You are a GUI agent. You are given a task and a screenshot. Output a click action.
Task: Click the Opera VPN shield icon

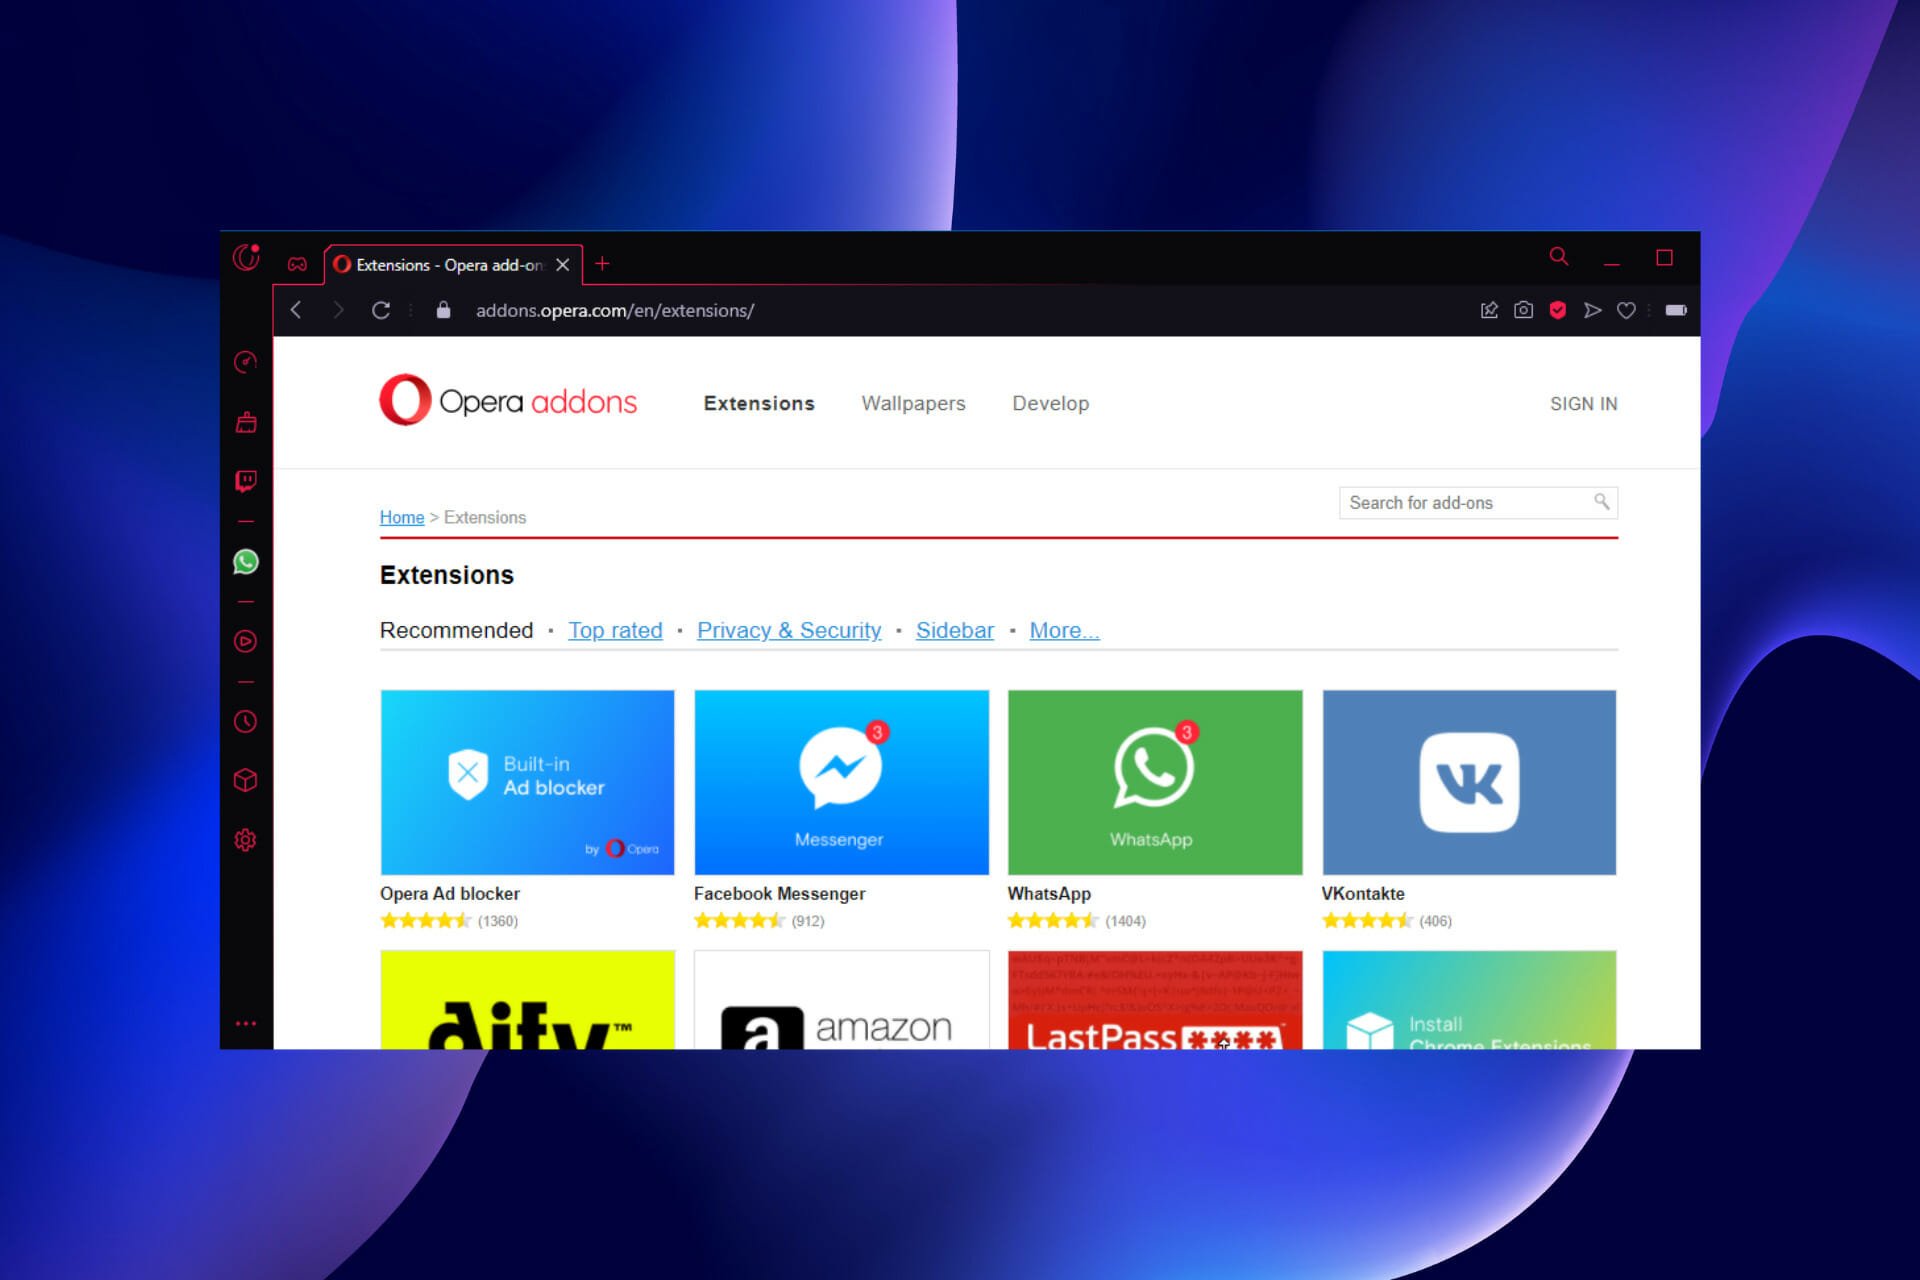(1559, 310)
